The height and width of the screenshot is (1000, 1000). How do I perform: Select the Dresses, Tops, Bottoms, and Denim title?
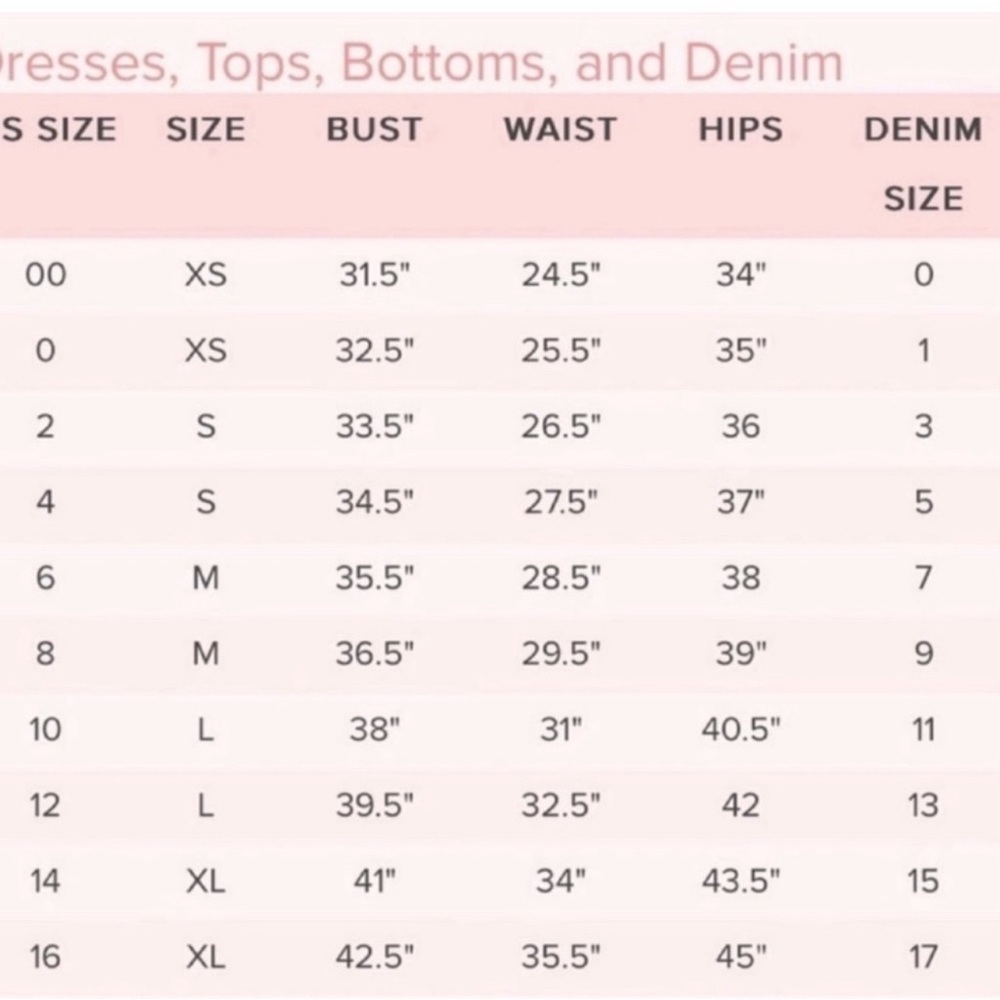click(421, 64)
